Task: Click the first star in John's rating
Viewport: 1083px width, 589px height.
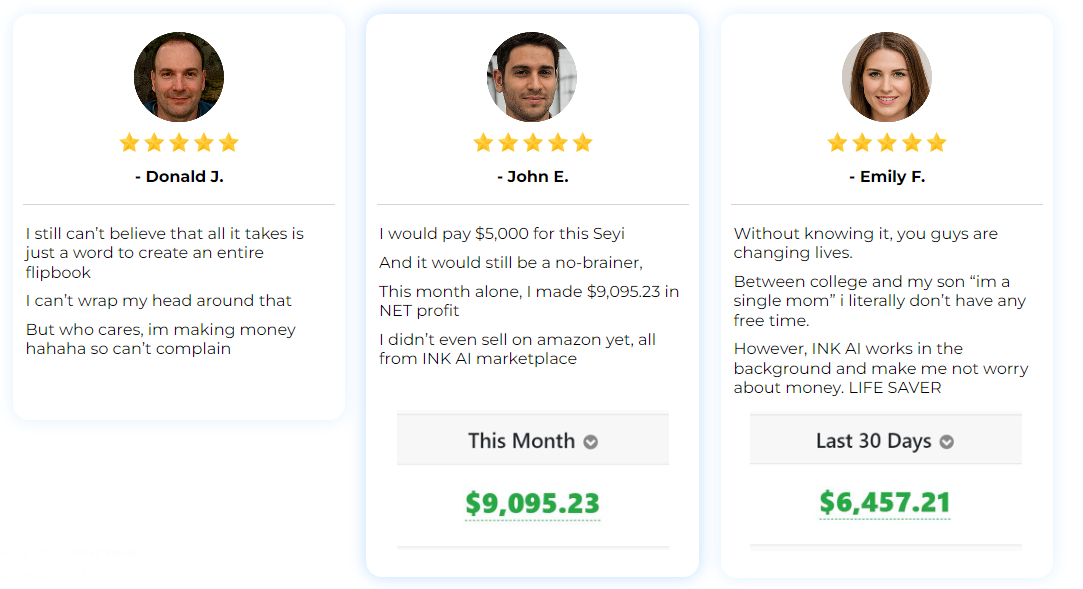Action: [483, 143]
